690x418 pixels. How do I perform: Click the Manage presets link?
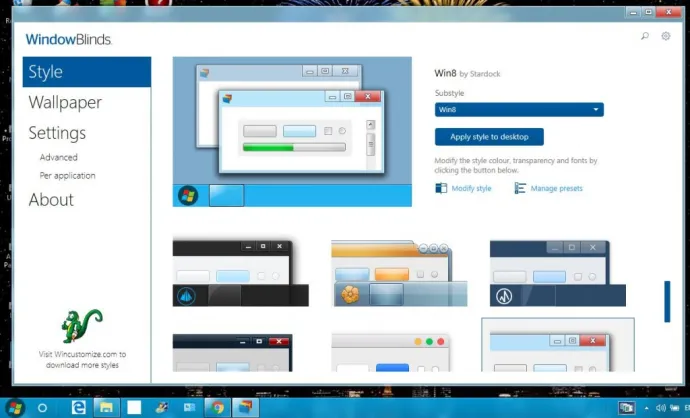pyautogui.click(x=556, y=188)
